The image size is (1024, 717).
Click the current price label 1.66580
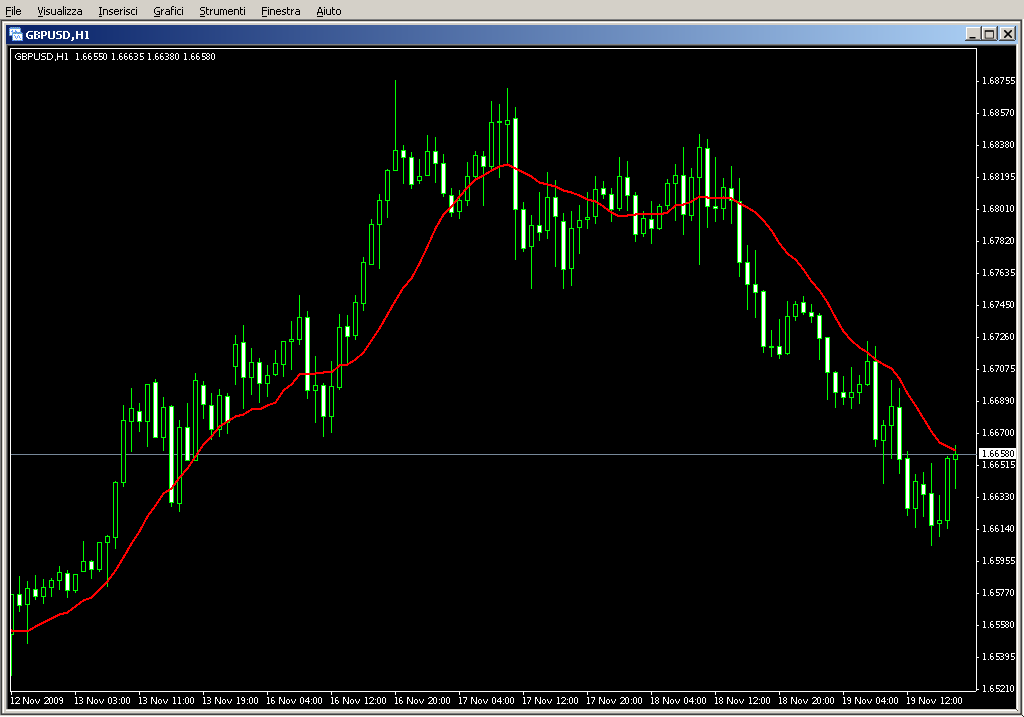point(998,453)
